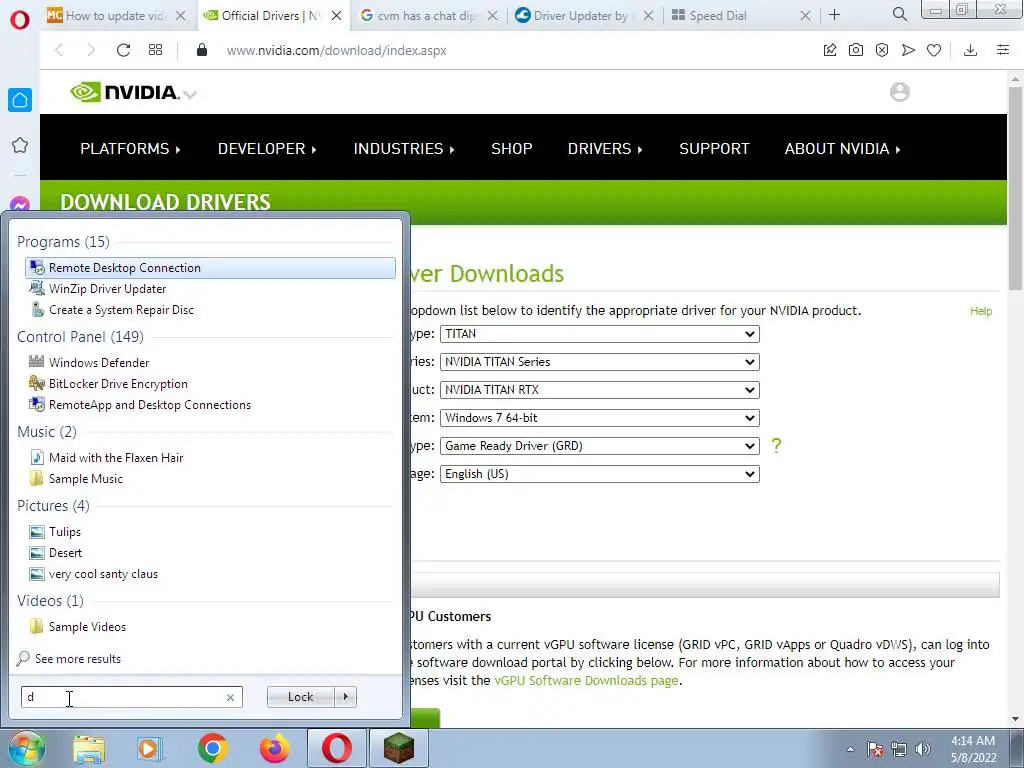
Task: Open My Flow send icon
Action: click(x=908, y=50)
